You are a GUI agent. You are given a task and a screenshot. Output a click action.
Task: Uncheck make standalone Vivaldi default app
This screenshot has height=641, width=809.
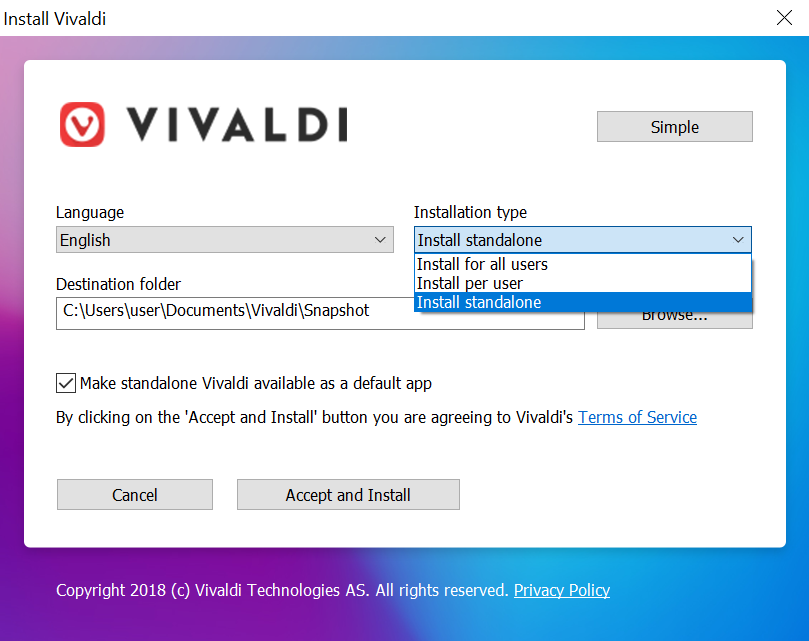[x=65, y=383]
